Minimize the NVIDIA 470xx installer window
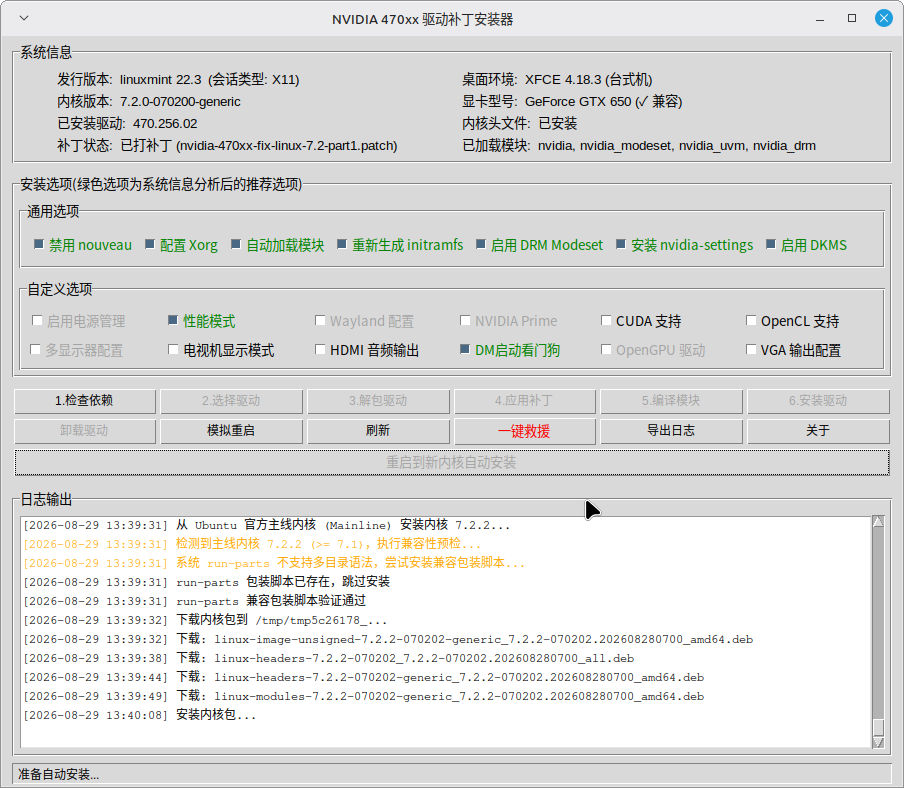904x788 pixels. (820, 19)
